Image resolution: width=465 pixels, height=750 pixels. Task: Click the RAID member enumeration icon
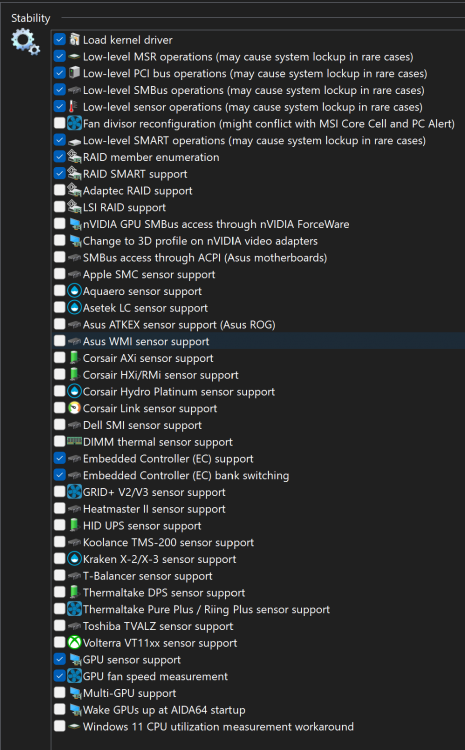coord(75,156)
